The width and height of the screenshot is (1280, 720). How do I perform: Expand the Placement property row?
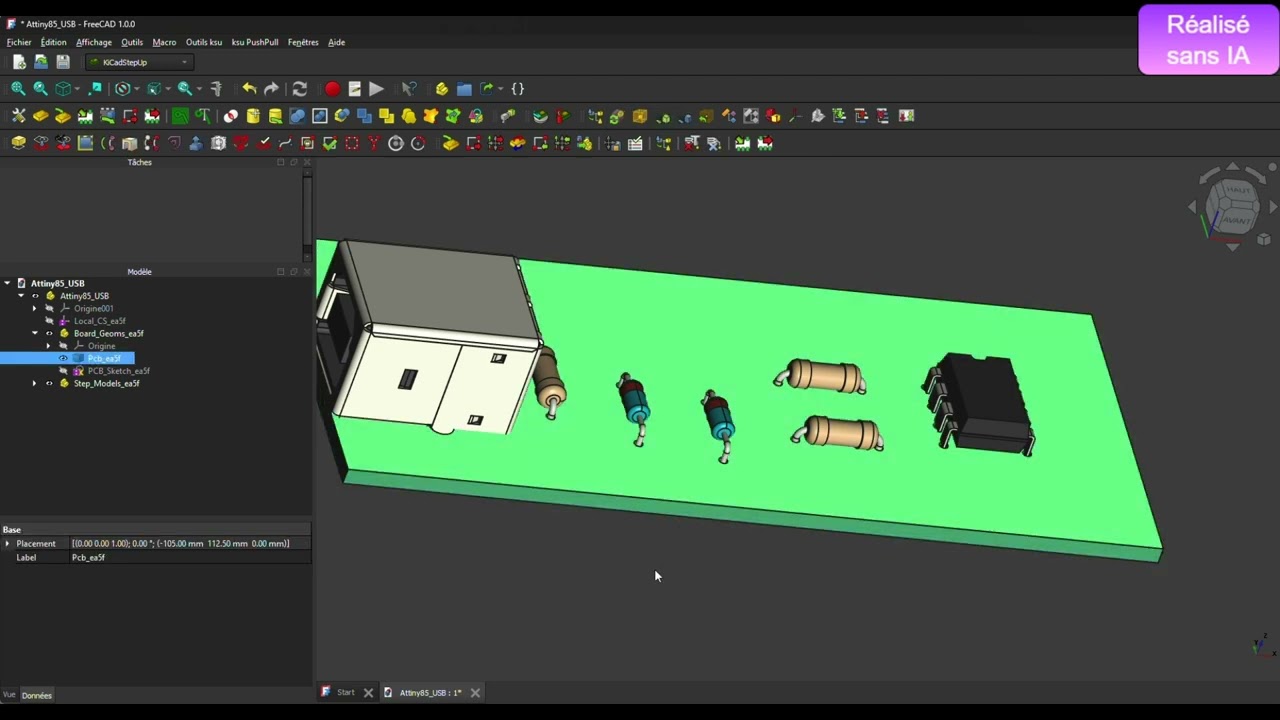(7, 543)
